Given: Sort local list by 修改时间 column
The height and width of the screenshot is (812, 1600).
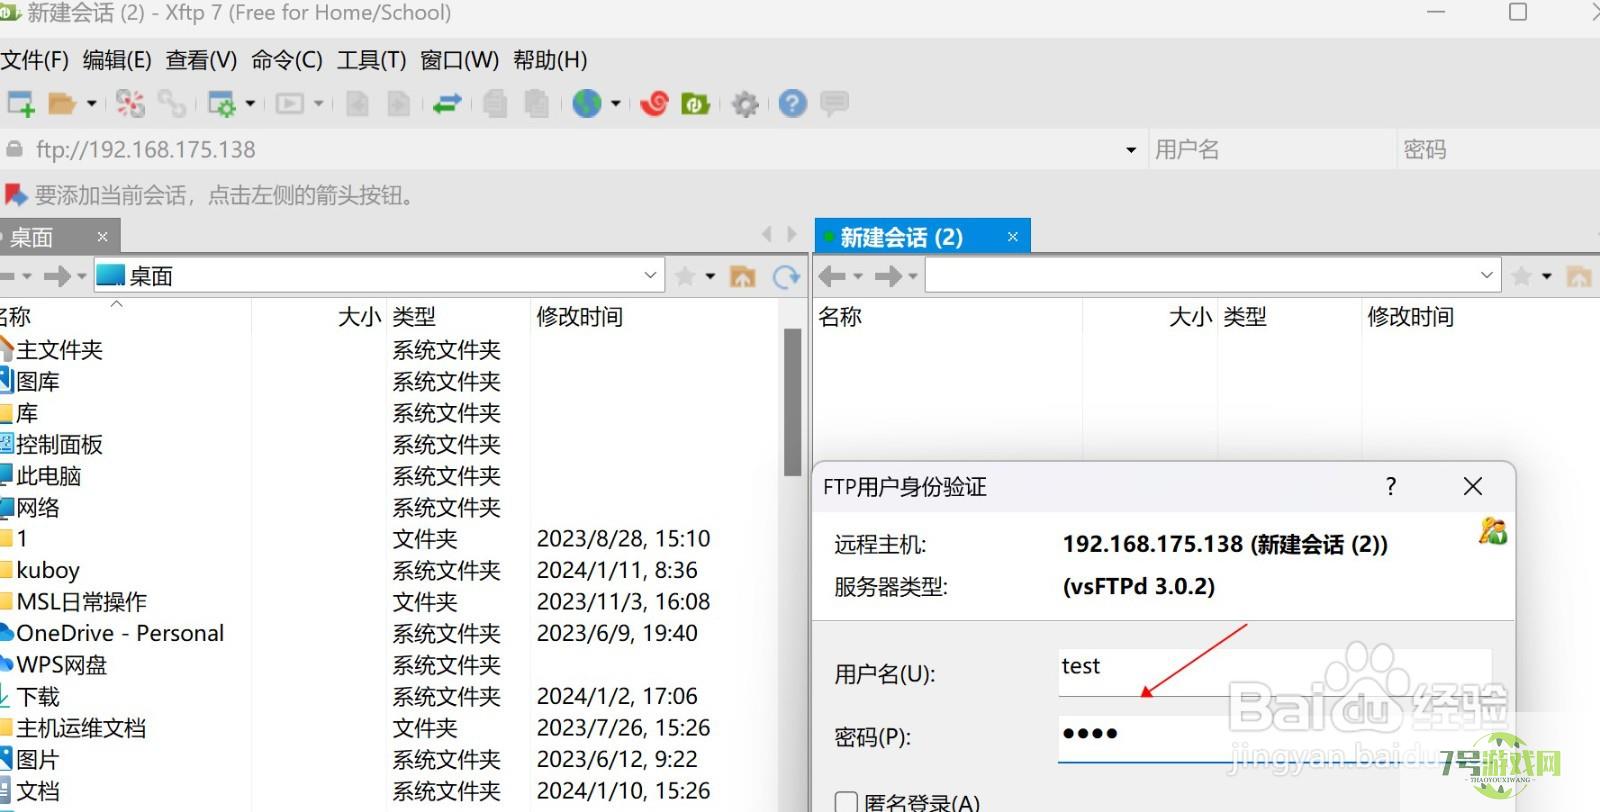Looking at the screenshot, I should click(x=579, y=317).
